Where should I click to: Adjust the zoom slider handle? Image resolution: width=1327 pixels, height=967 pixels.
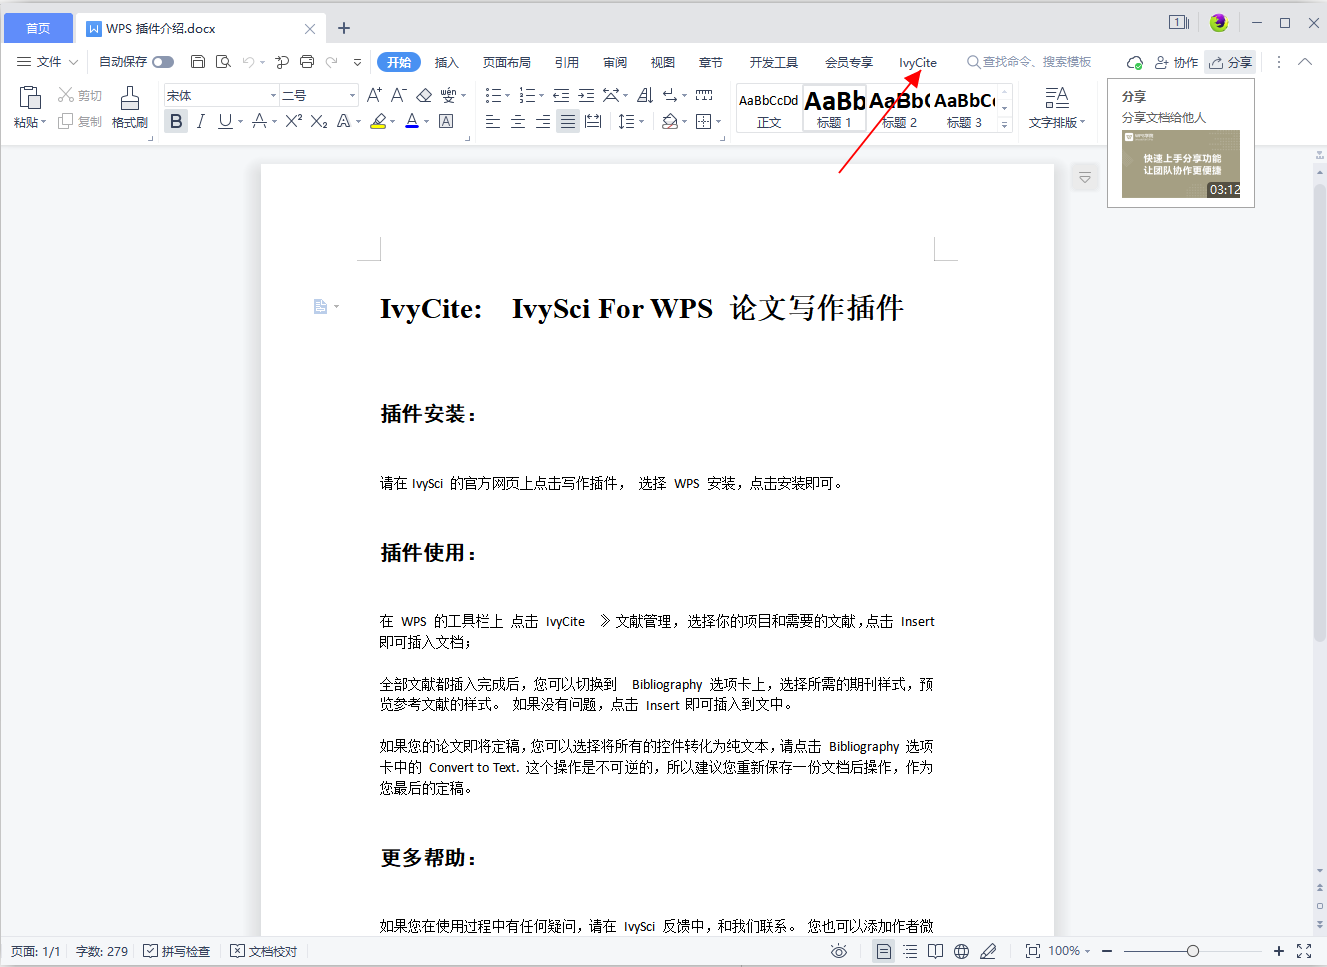pyautogui.click(x=1193, y=951)
